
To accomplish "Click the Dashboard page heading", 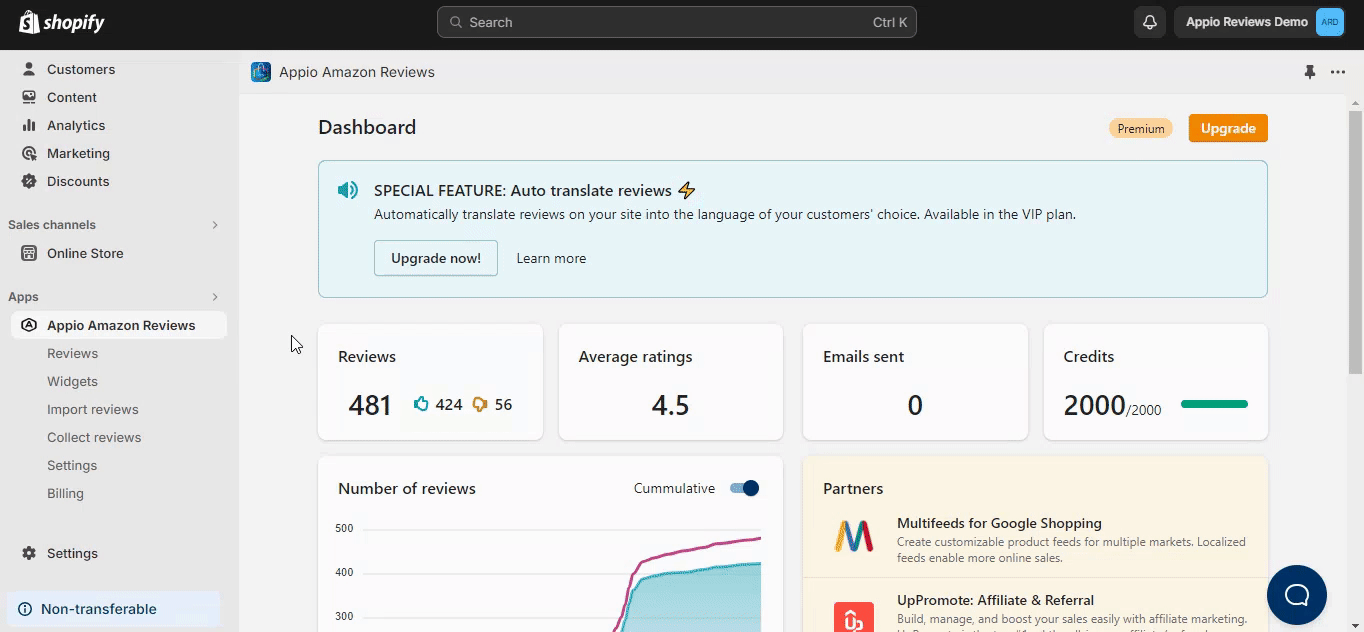I will point(367,127).
